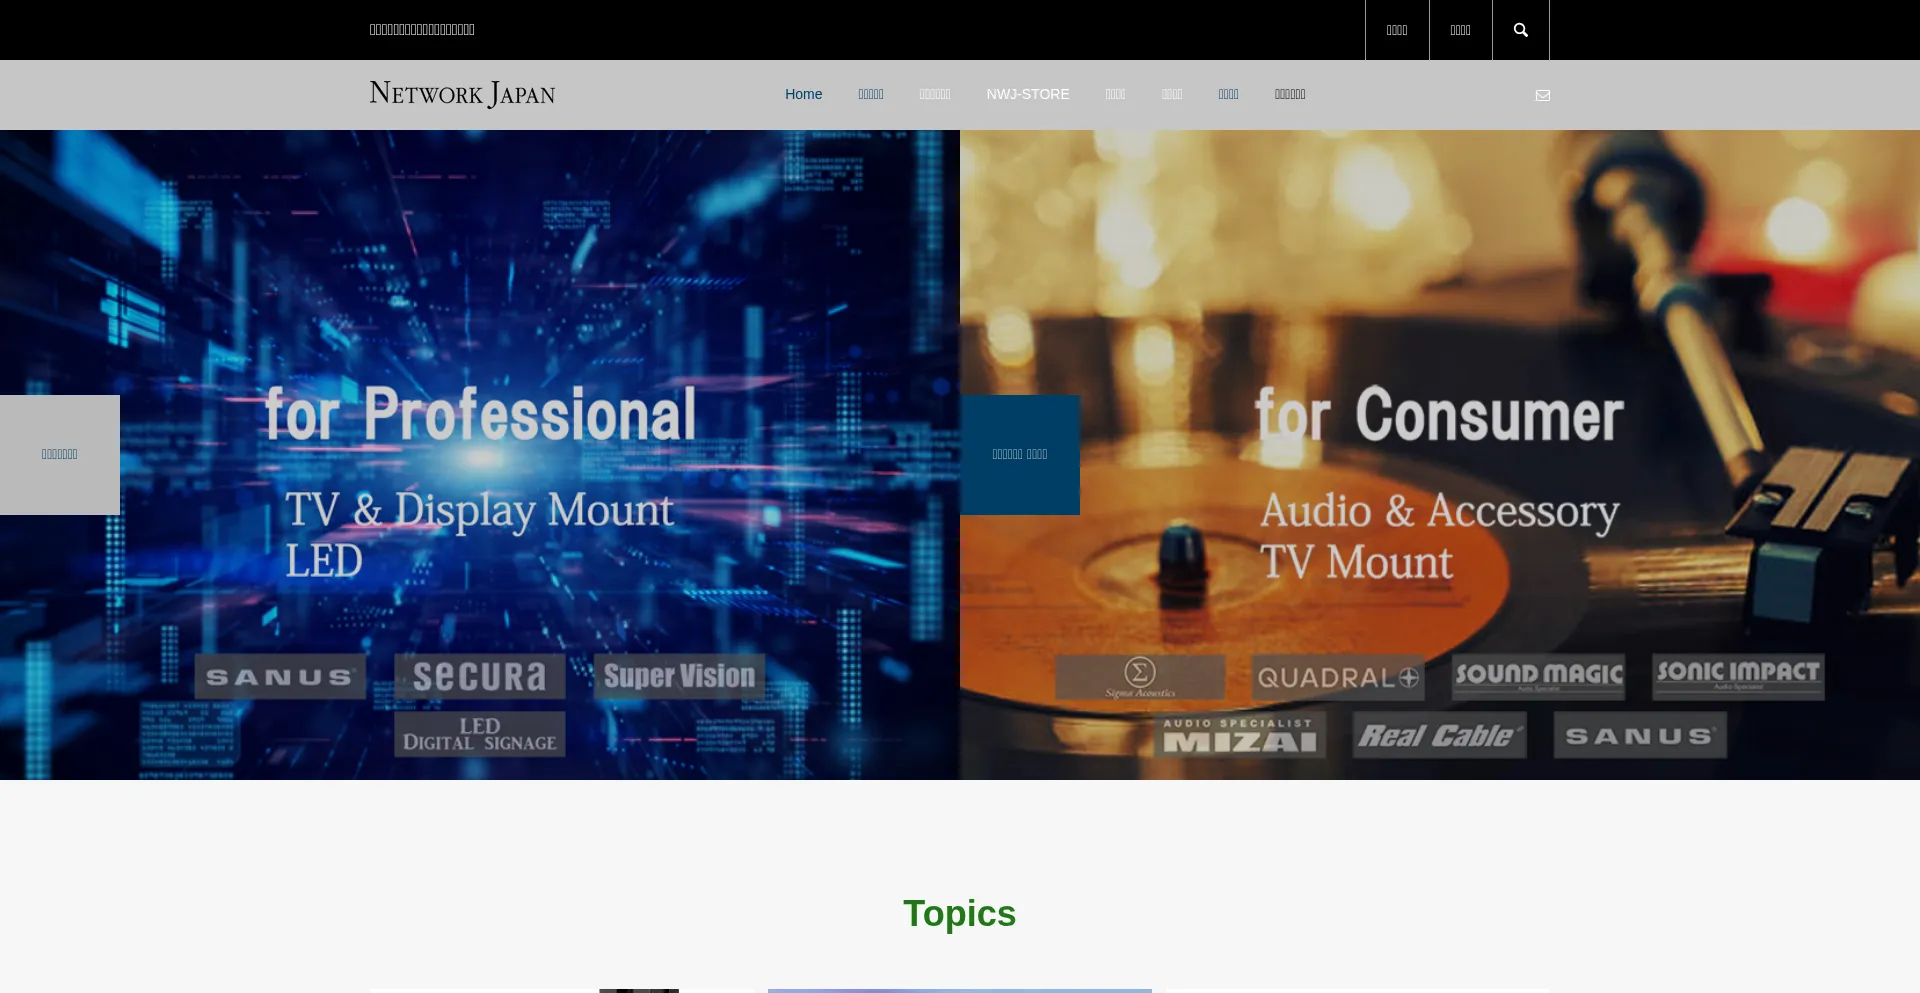Select the Real Cable brand logo
The height and width of the screenshot is (993, 1920).
pos(1438,734)
